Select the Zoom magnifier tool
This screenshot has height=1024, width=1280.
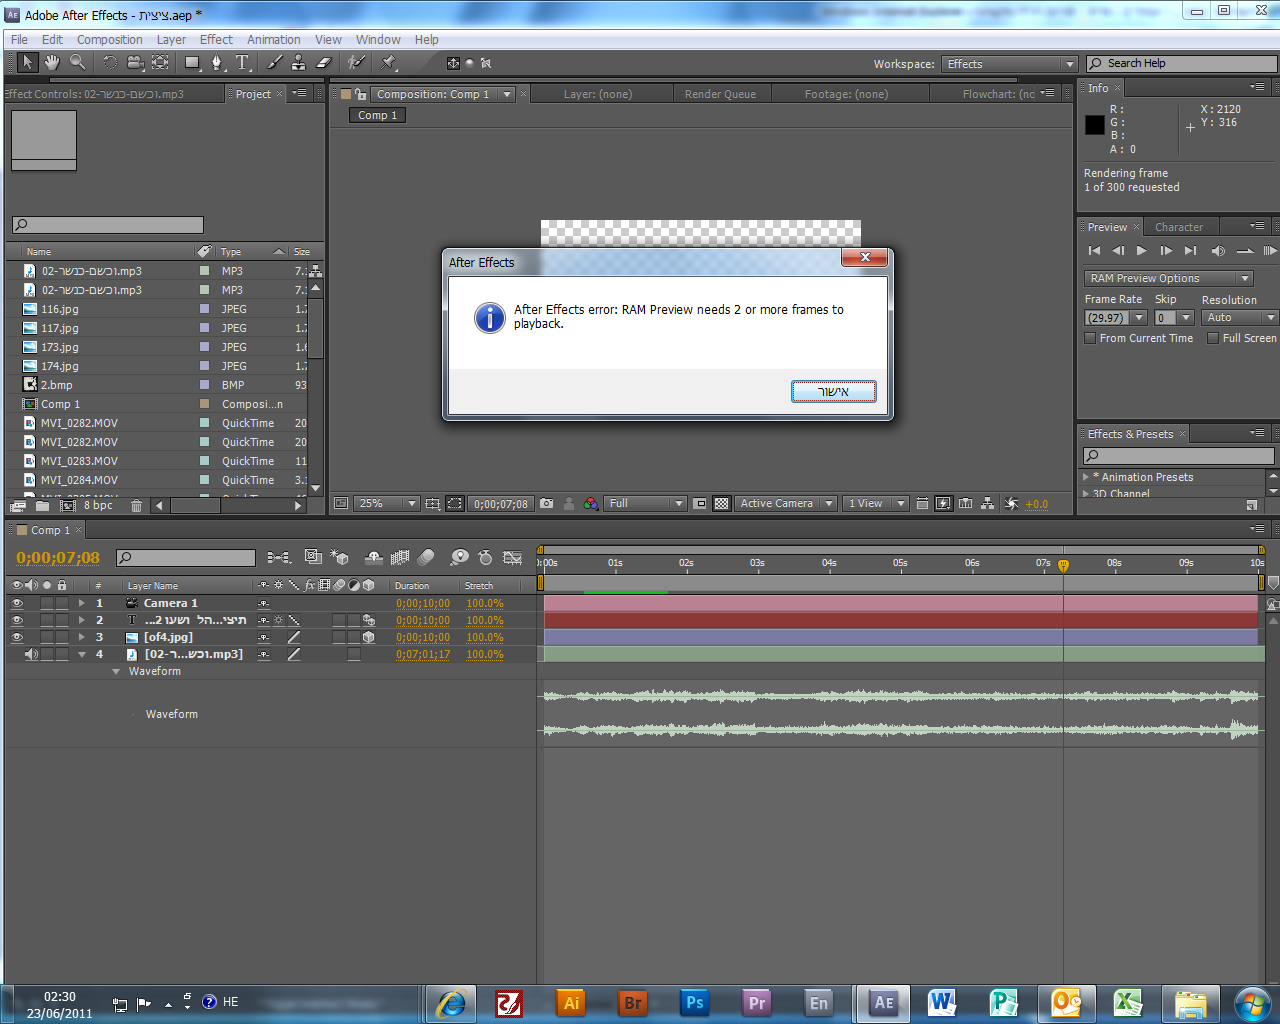(77, 63)
